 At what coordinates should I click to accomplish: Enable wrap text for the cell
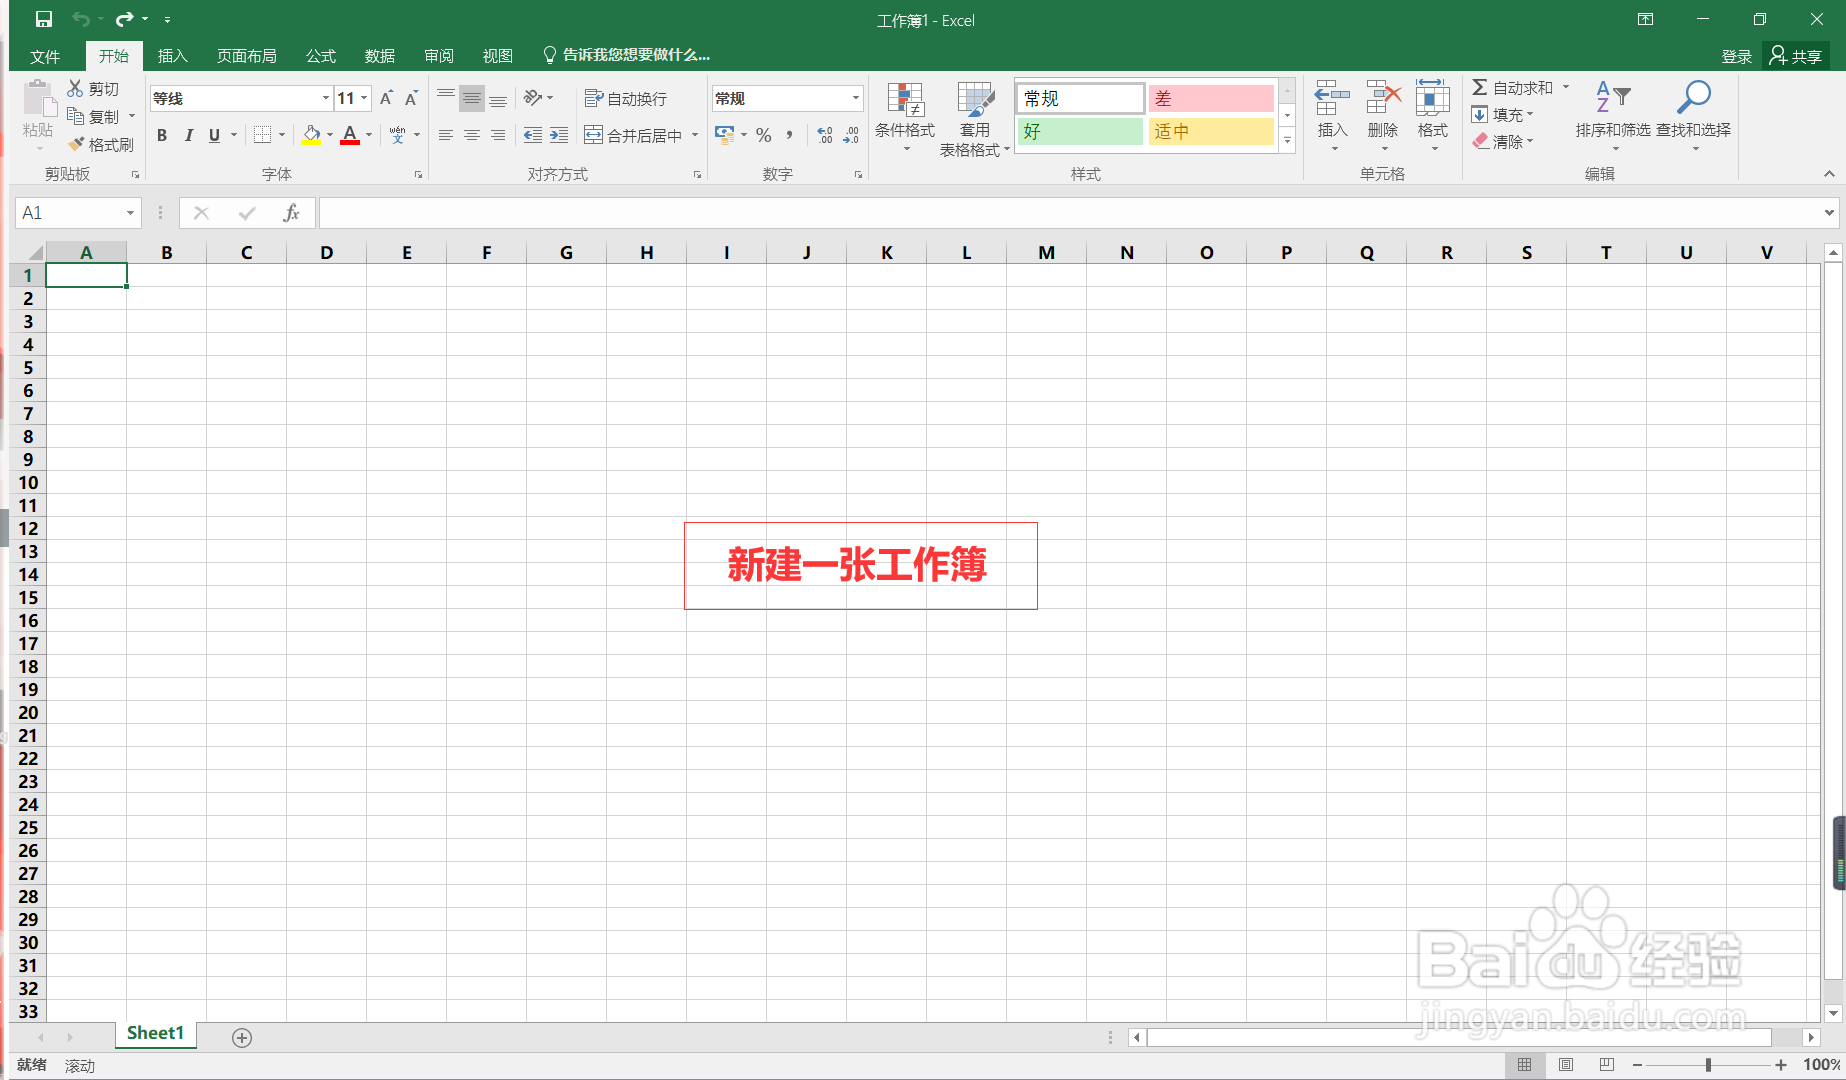point(623,97)
